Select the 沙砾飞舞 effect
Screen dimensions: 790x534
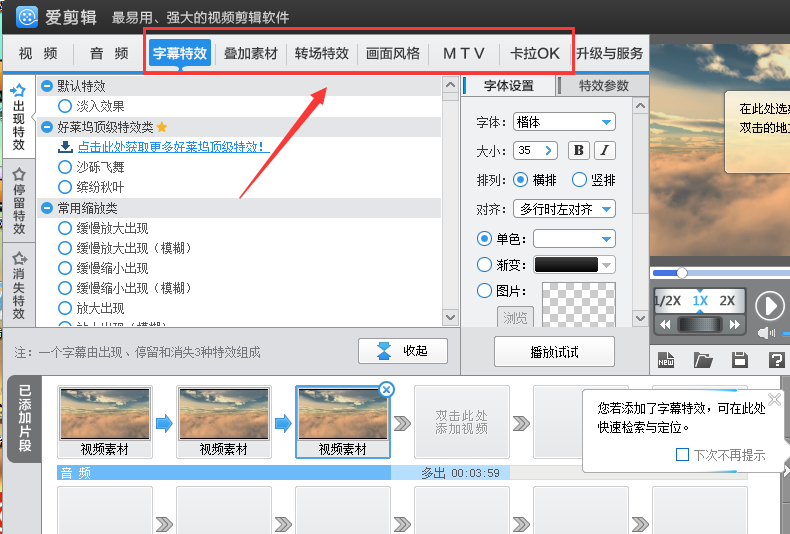click(64, 167)
